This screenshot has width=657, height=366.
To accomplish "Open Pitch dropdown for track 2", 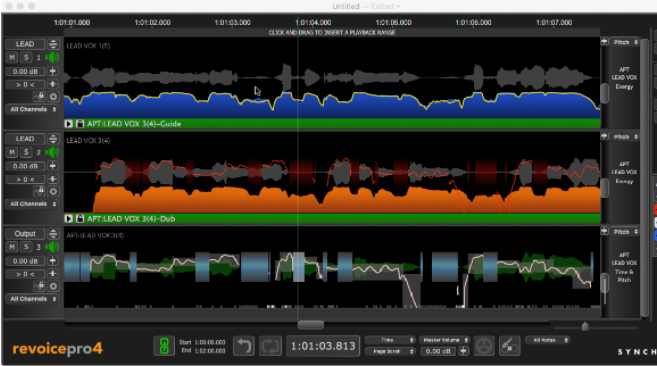I will click(x=625, y=137).
